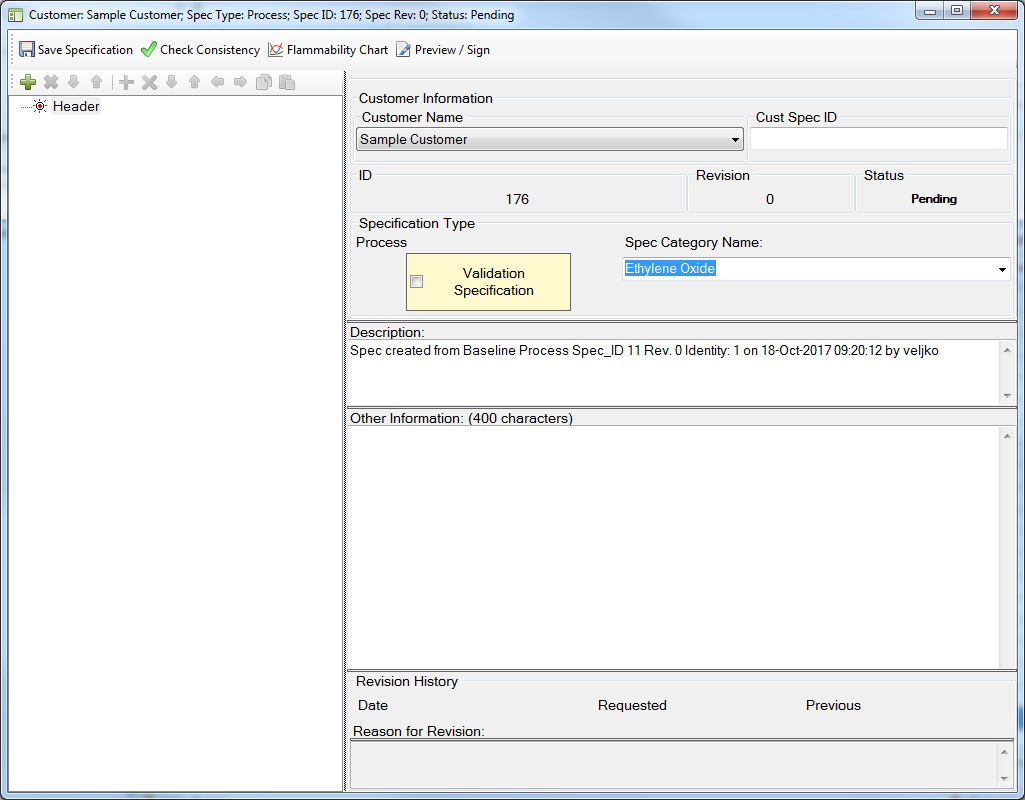Enable the Validation Specification checkbox

pyautogui.click(x=417, y=282)
